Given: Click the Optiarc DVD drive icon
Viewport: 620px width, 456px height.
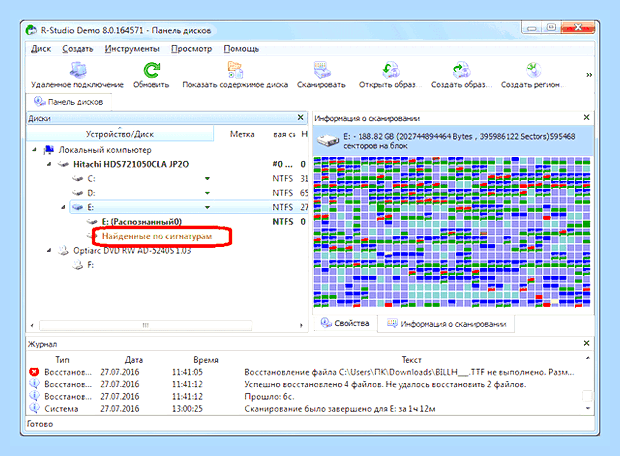Looking at the screenshot, I should click(63, 250).
